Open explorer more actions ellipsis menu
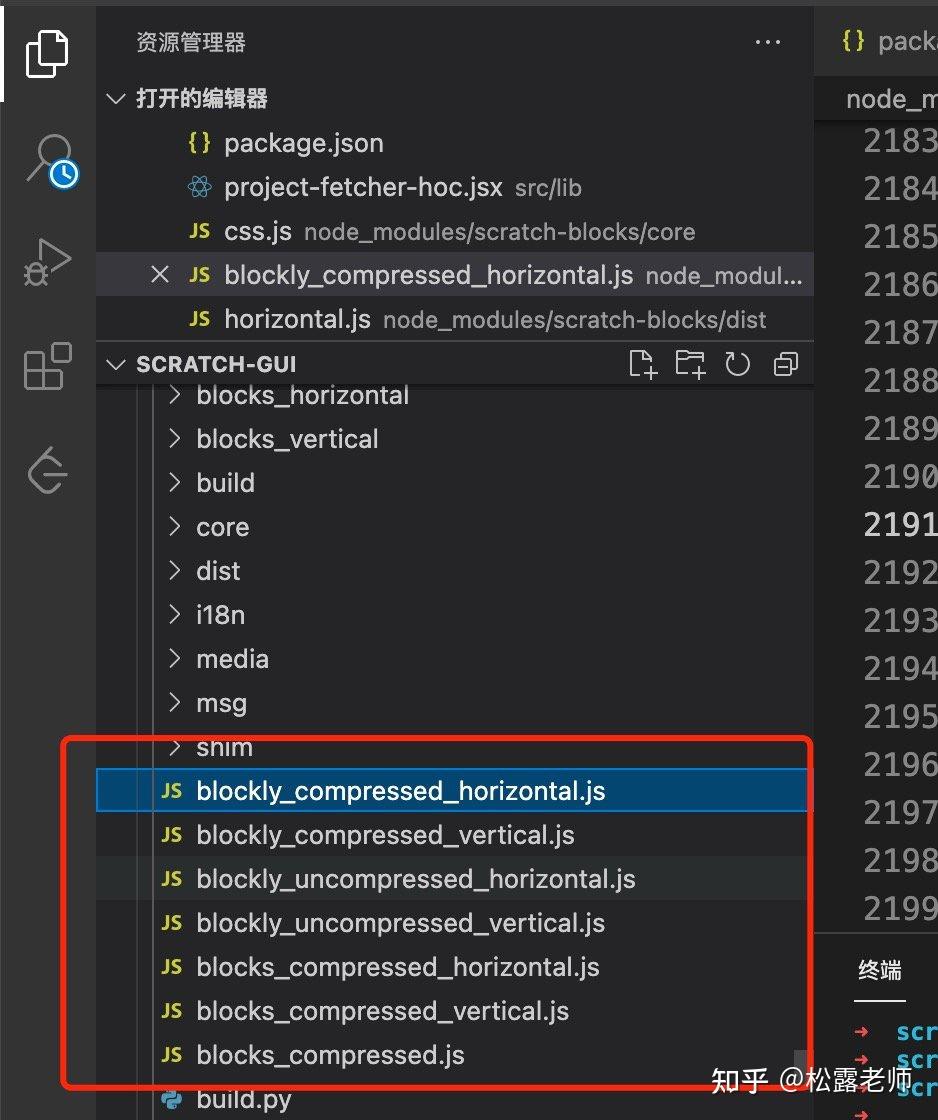The height and width of the screenshot is (1120, 938). (767, 42)
